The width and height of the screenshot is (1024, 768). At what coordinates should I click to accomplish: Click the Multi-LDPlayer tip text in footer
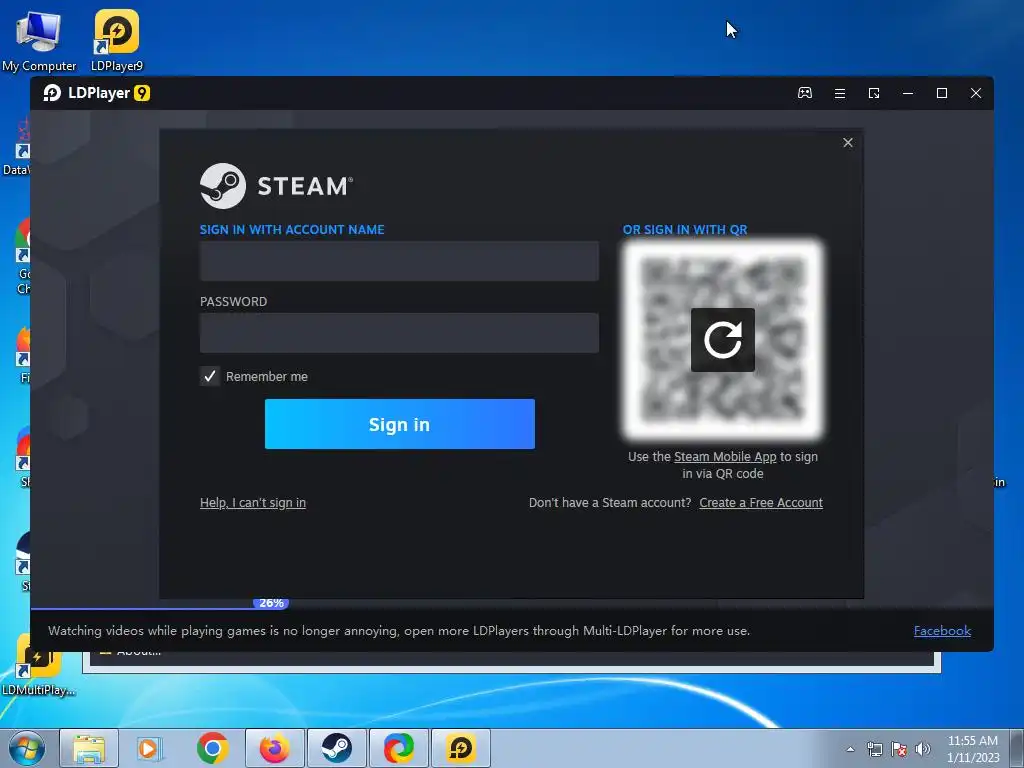click(x=399, y=631)
